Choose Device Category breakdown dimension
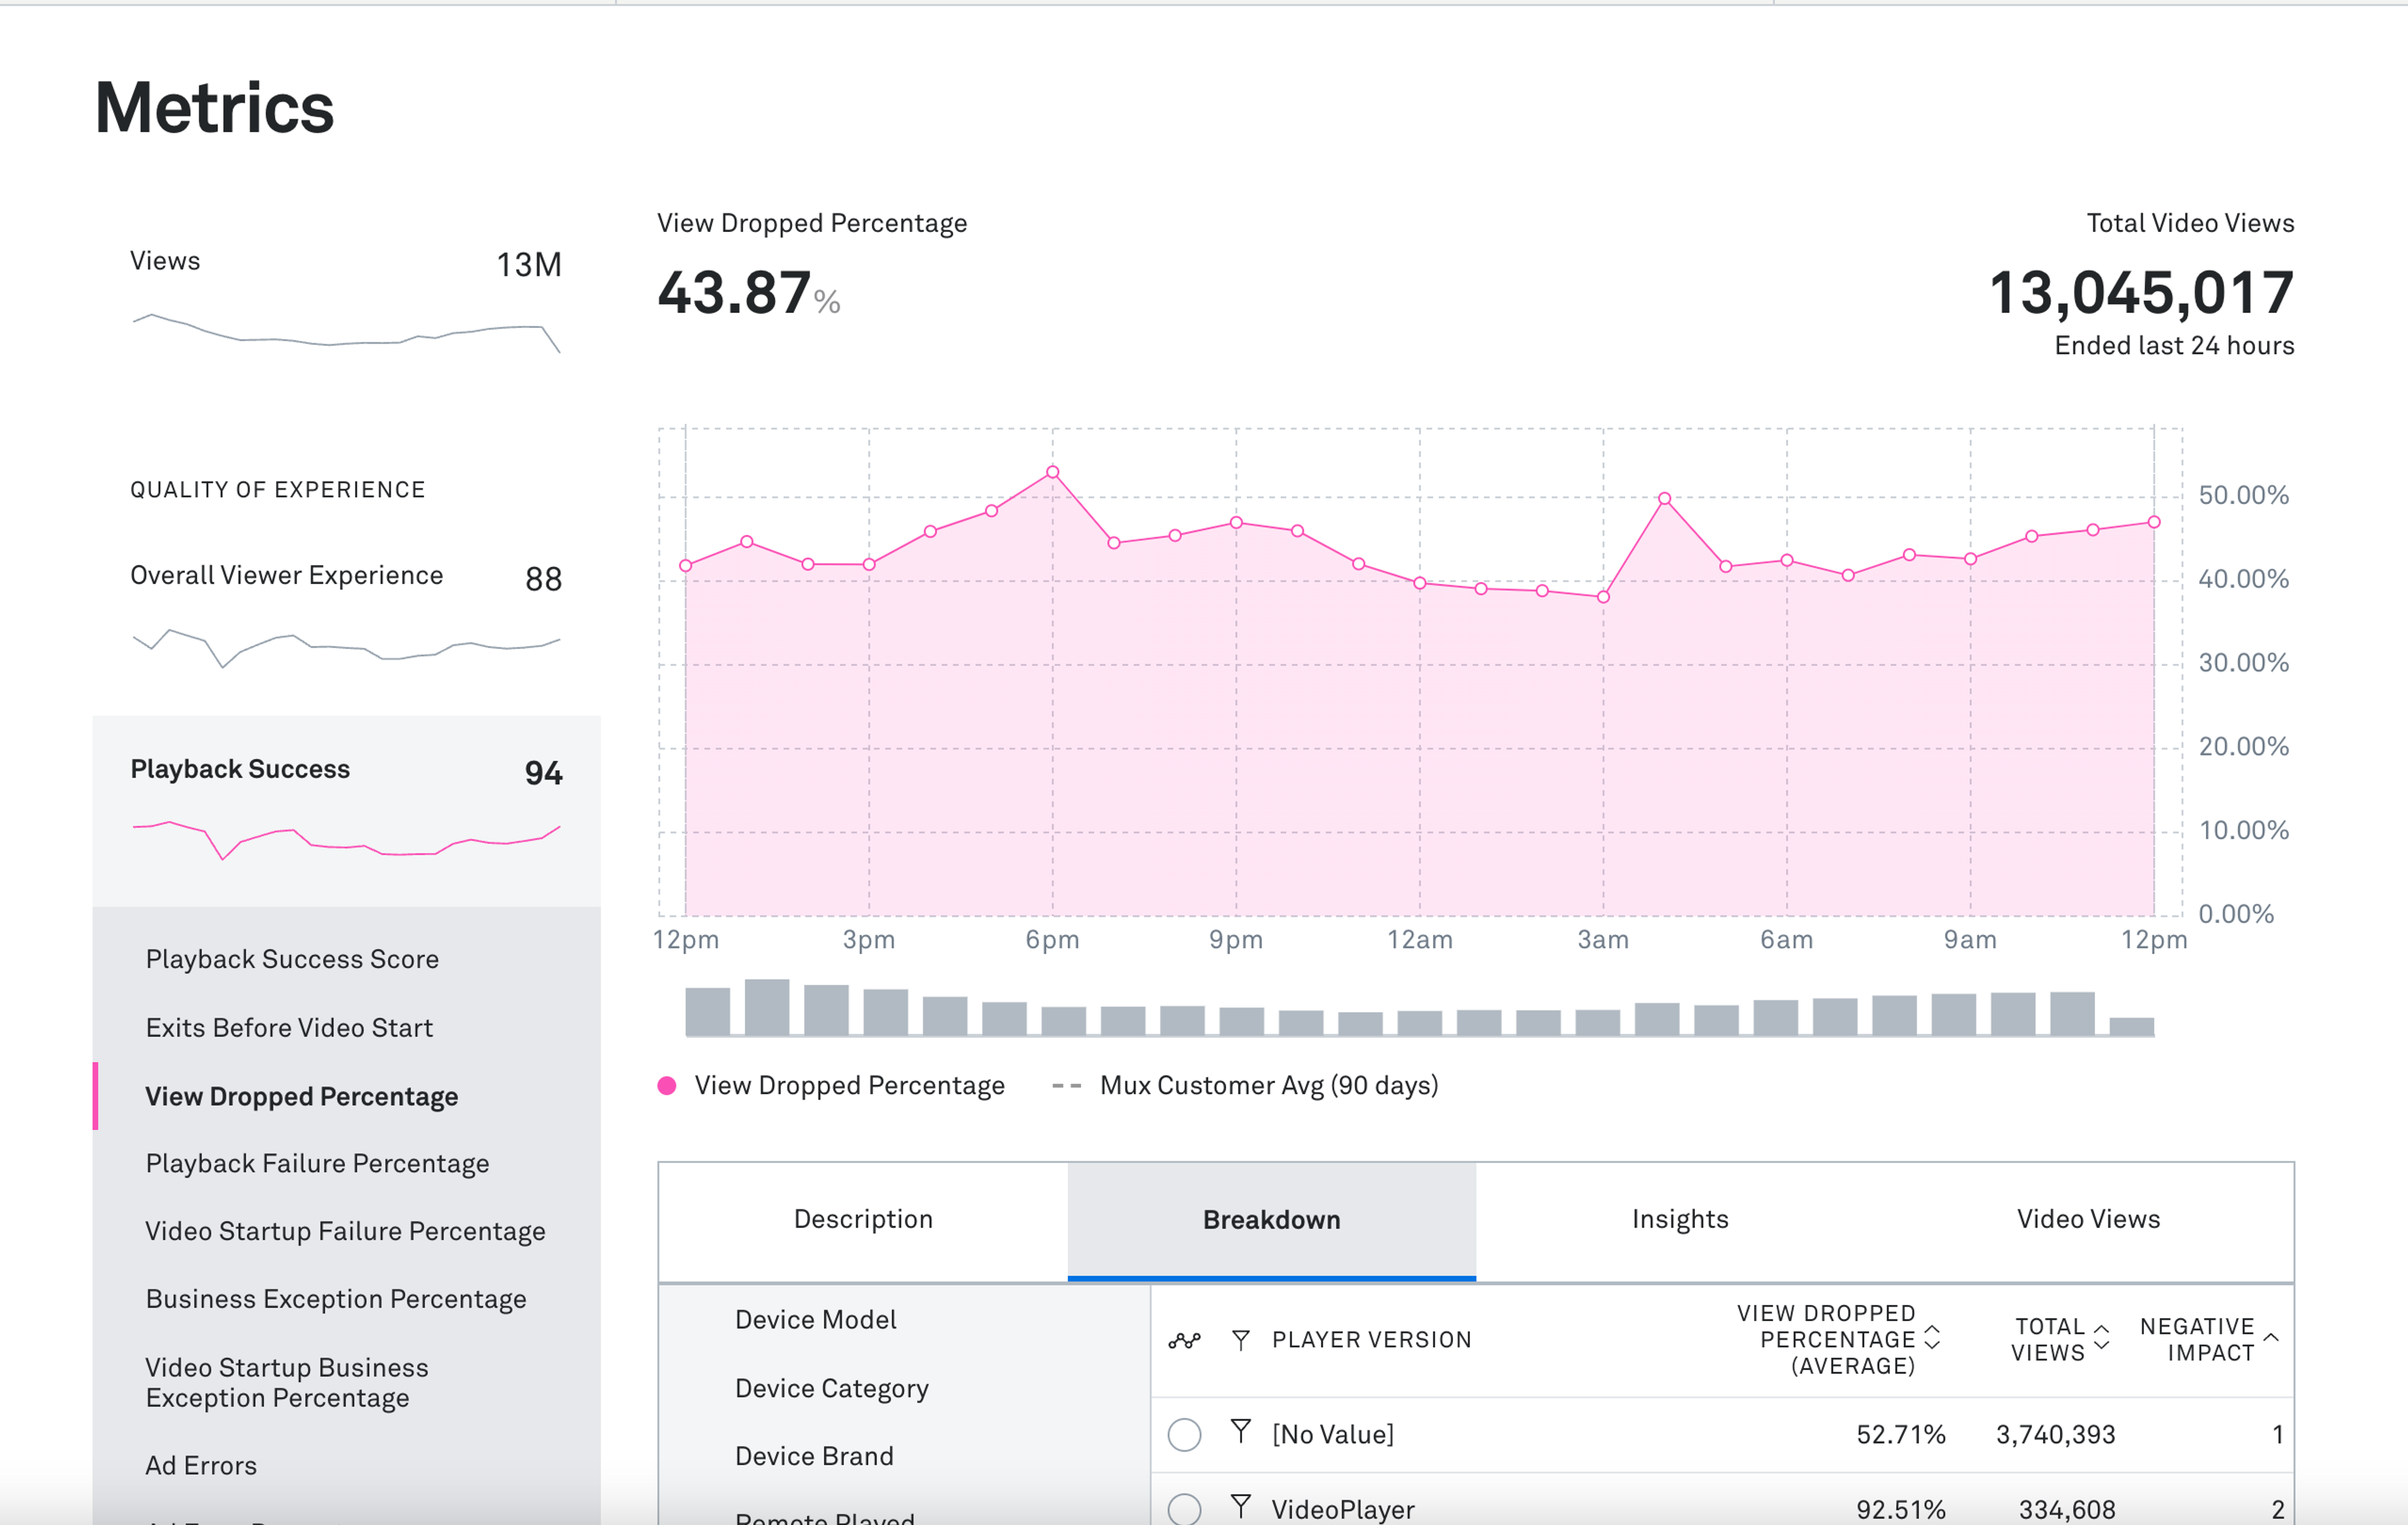 click(831, 1388)
